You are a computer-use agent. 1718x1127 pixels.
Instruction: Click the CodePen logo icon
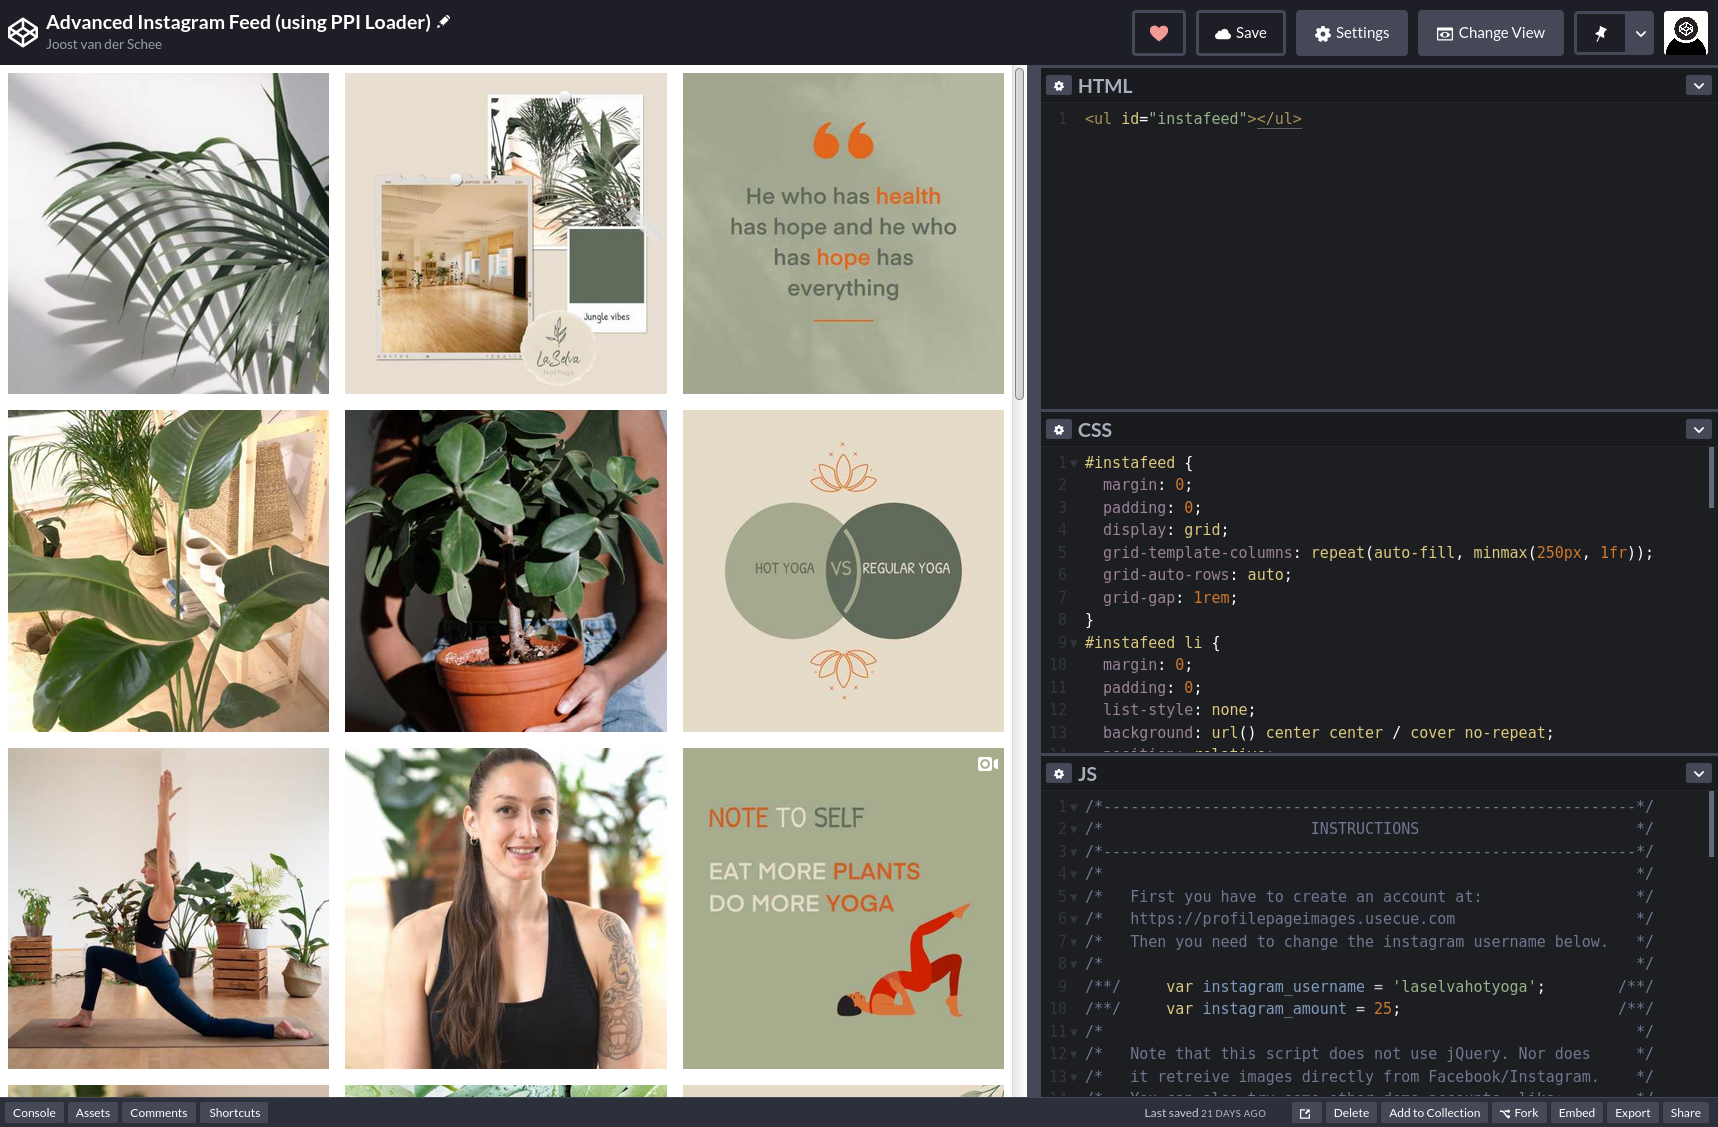pos(22,33)
